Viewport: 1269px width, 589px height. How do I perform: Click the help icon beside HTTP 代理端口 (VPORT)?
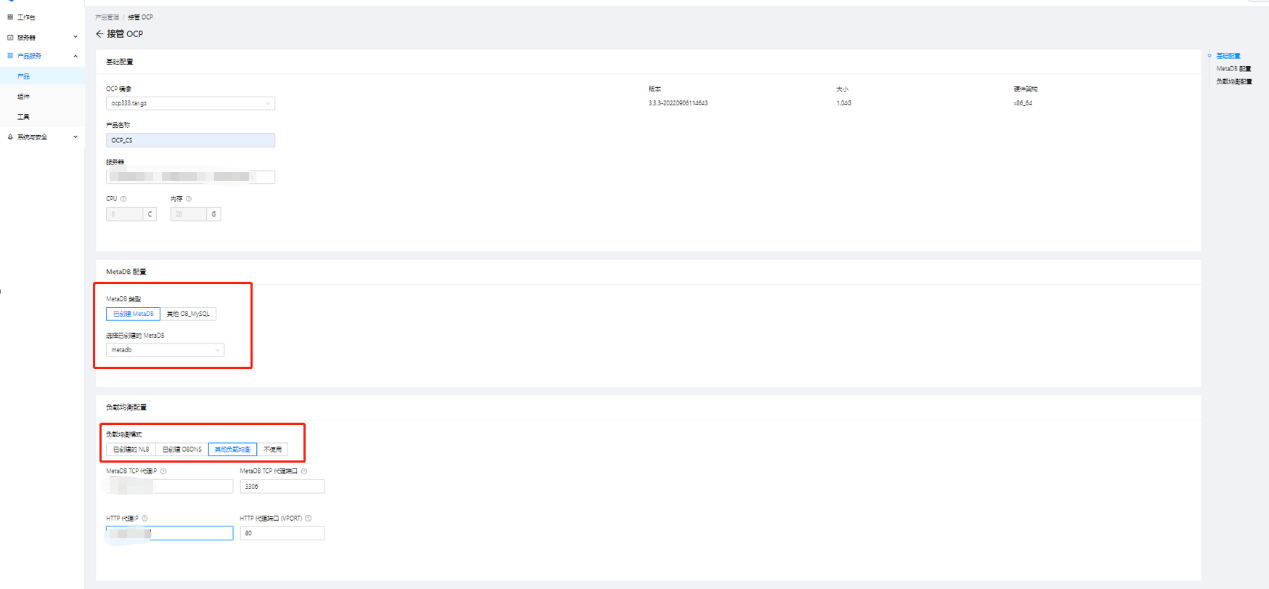pos(309,518)
